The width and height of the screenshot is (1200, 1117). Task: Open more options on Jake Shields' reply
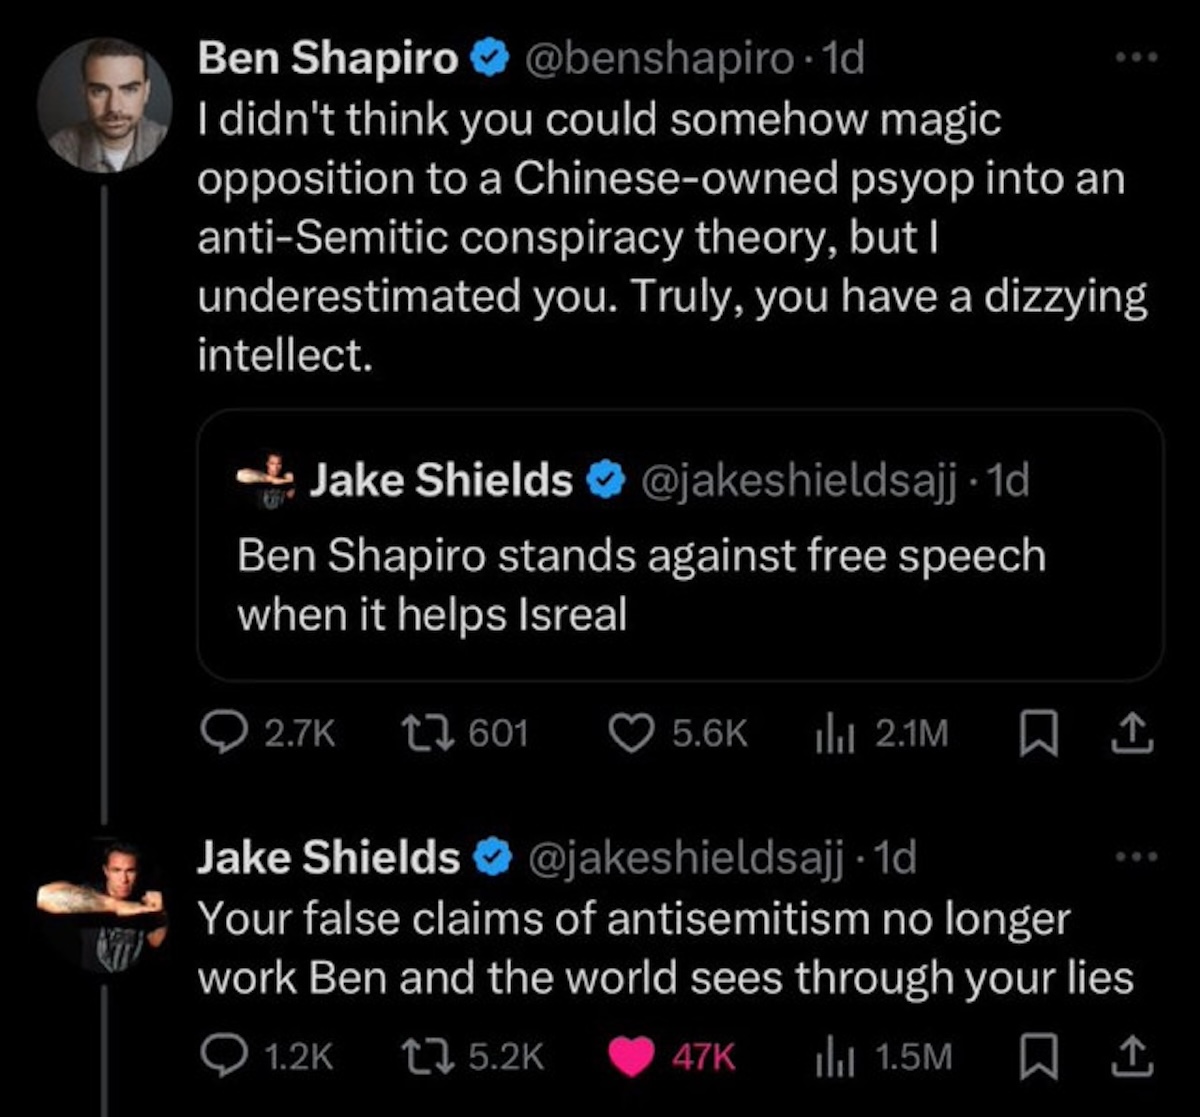pos(1138,859)
